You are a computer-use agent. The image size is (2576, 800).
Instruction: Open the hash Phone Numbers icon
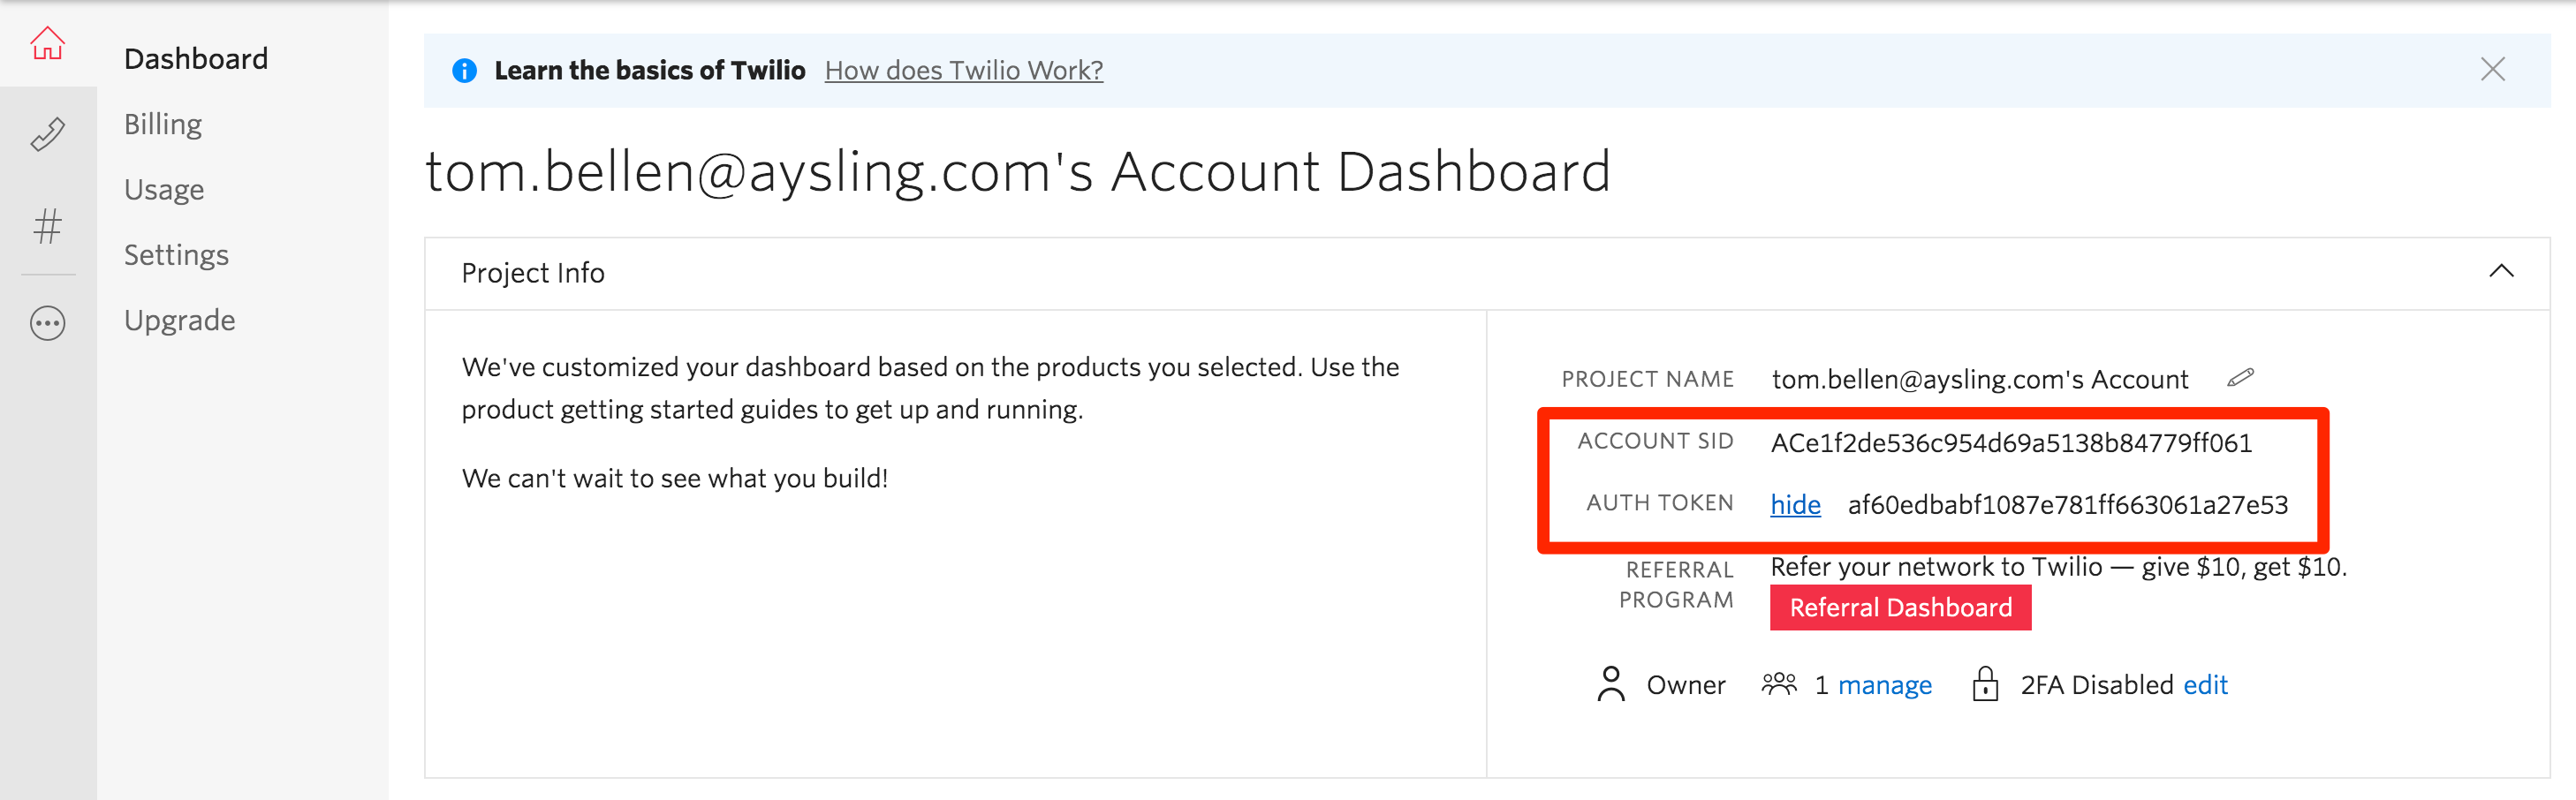(x=47, y=226)
